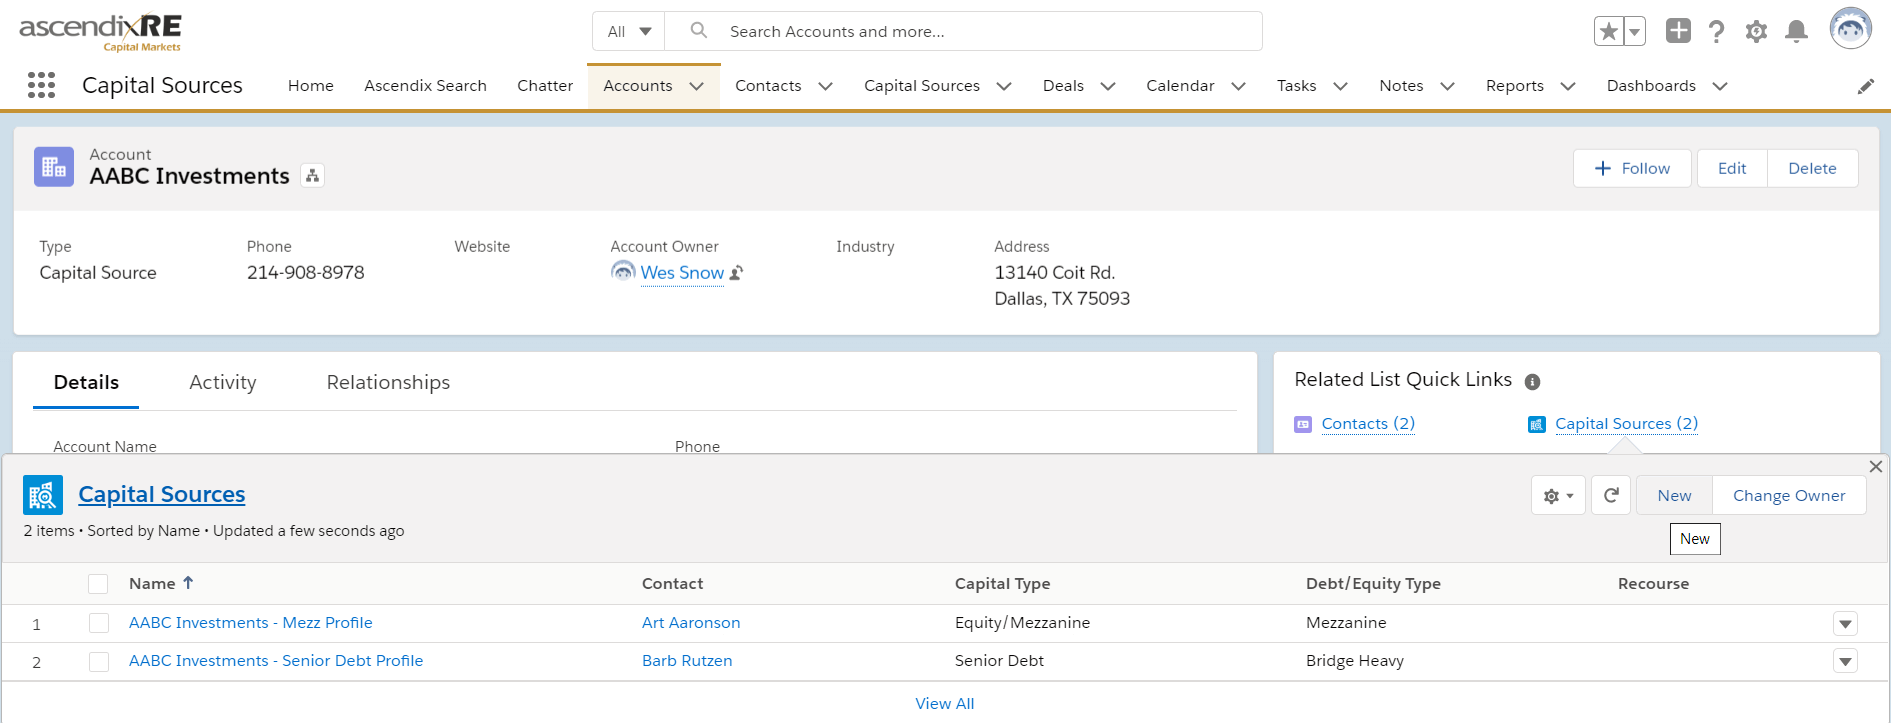Viewport: 1891px width, 723px height.
Task: Click the Delete account button
Action: pyautogui.click(x=1812, y=168)
